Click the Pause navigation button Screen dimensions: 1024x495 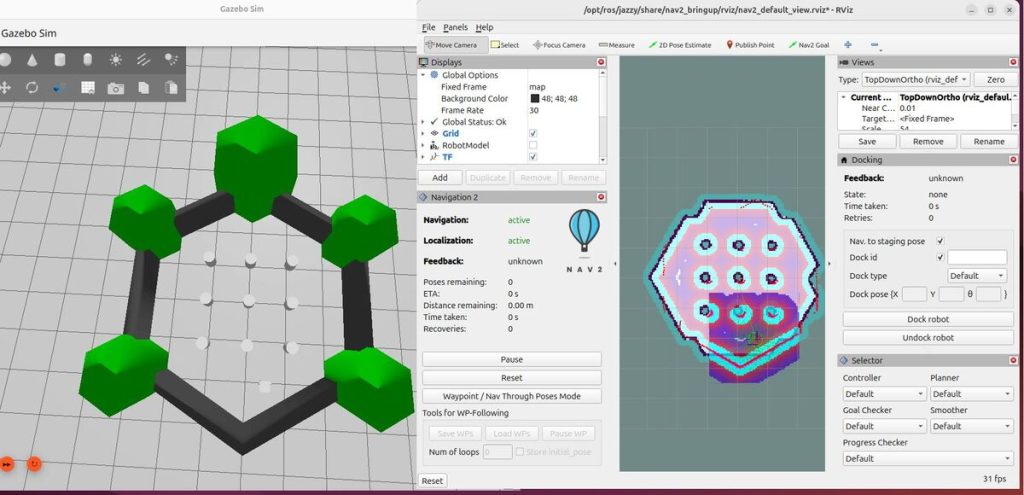[x=511, y=359]
